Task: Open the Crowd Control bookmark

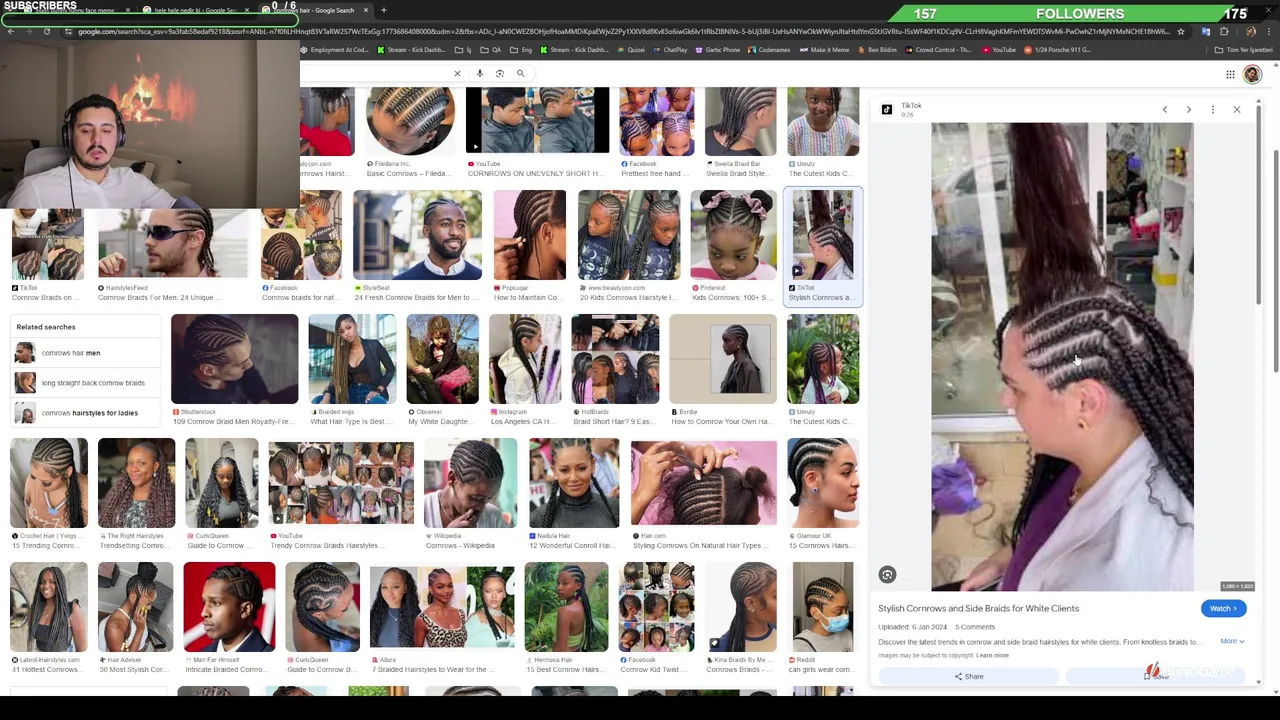Action: (937, 50)
